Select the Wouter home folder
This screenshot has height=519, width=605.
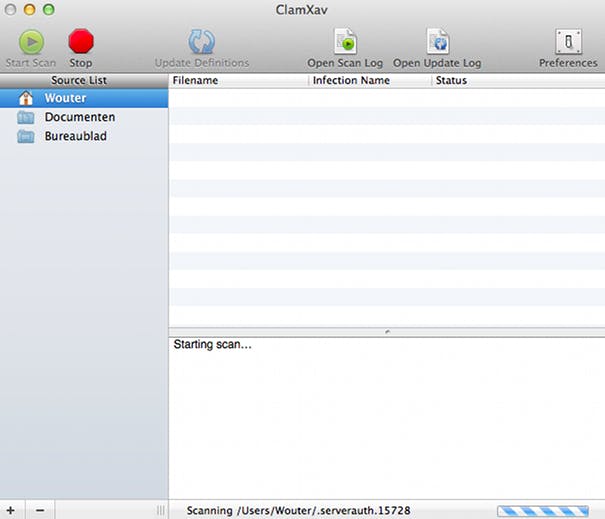(84, 98)
